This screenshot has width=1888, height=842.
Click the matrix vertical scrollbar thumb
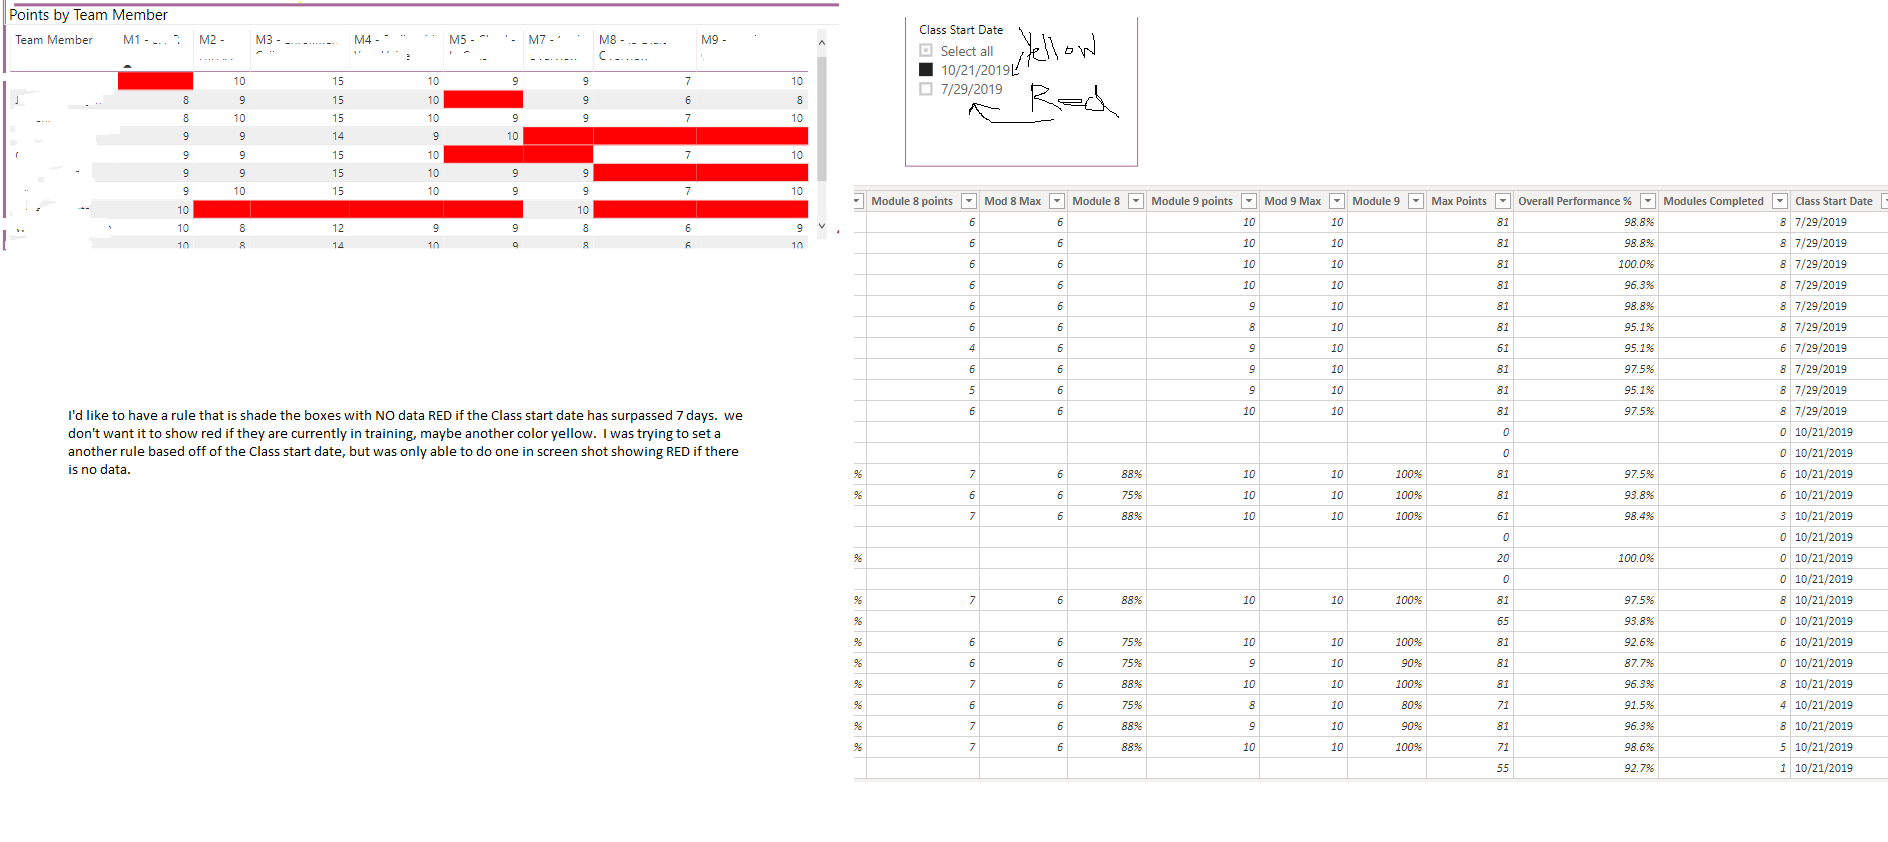point(822,119)
